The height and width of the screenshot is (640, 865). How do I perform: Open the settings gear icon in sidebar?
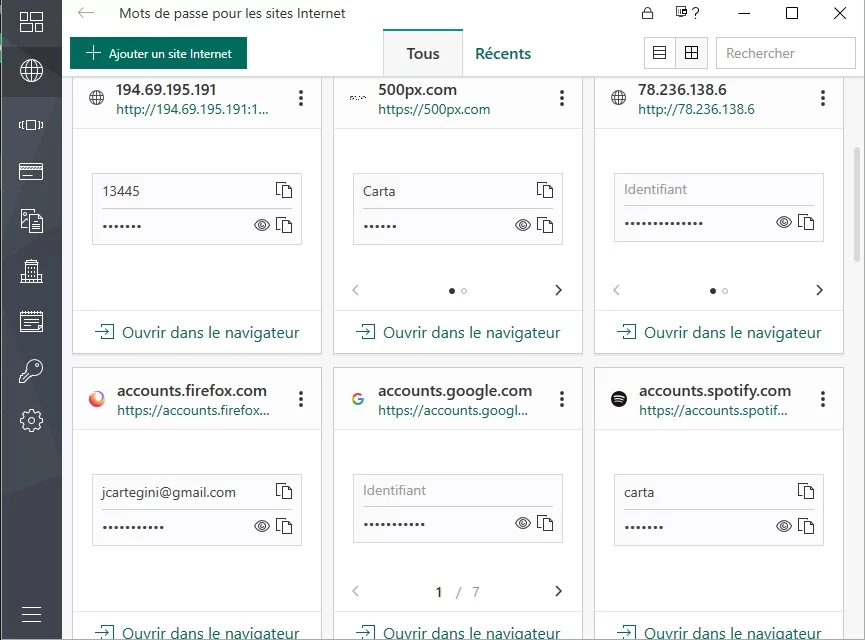point(31,420)
